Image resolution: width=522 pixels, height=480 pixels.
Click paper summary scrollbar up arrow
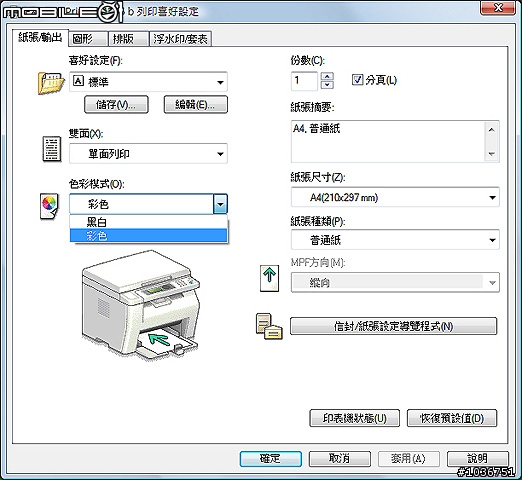pyautogui.click(x=491, y=130)
